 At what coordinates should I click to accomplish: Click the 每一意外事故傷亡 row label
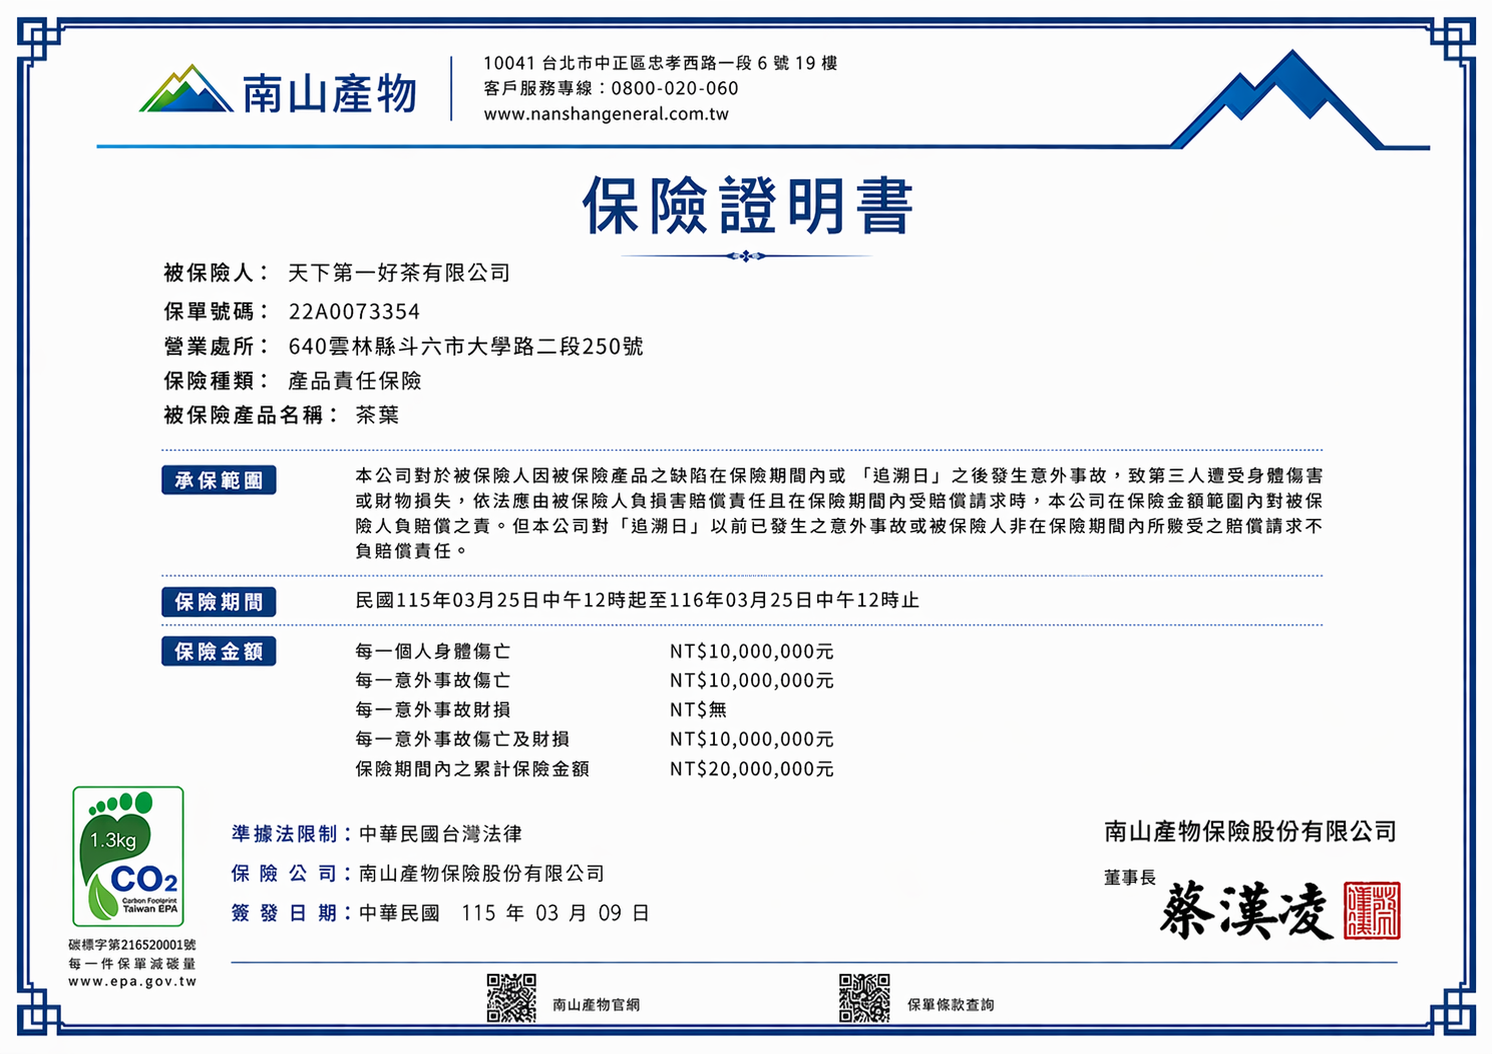[433, 681]
